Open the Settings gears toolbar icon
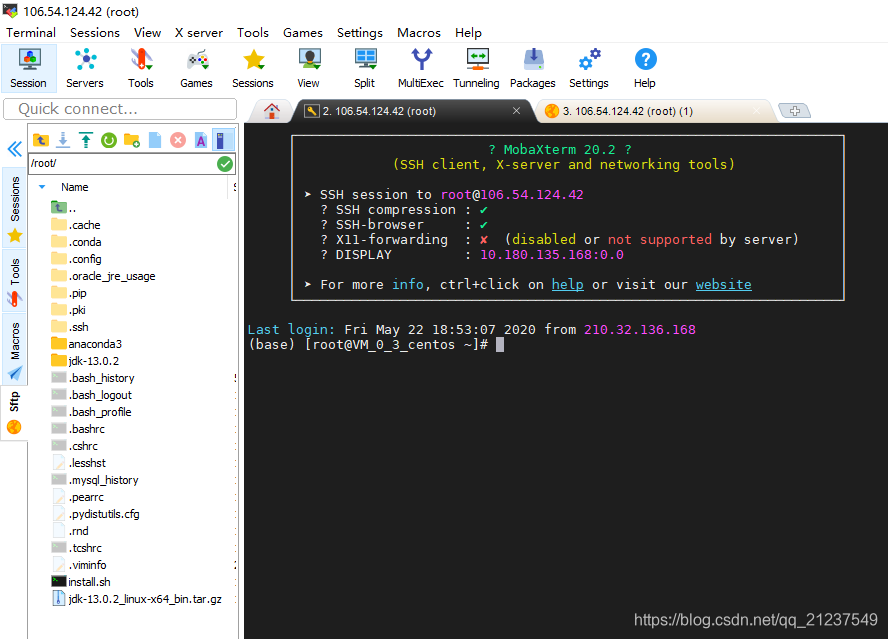This screenshot has width=888, height=639. click(x=589, y=69)
